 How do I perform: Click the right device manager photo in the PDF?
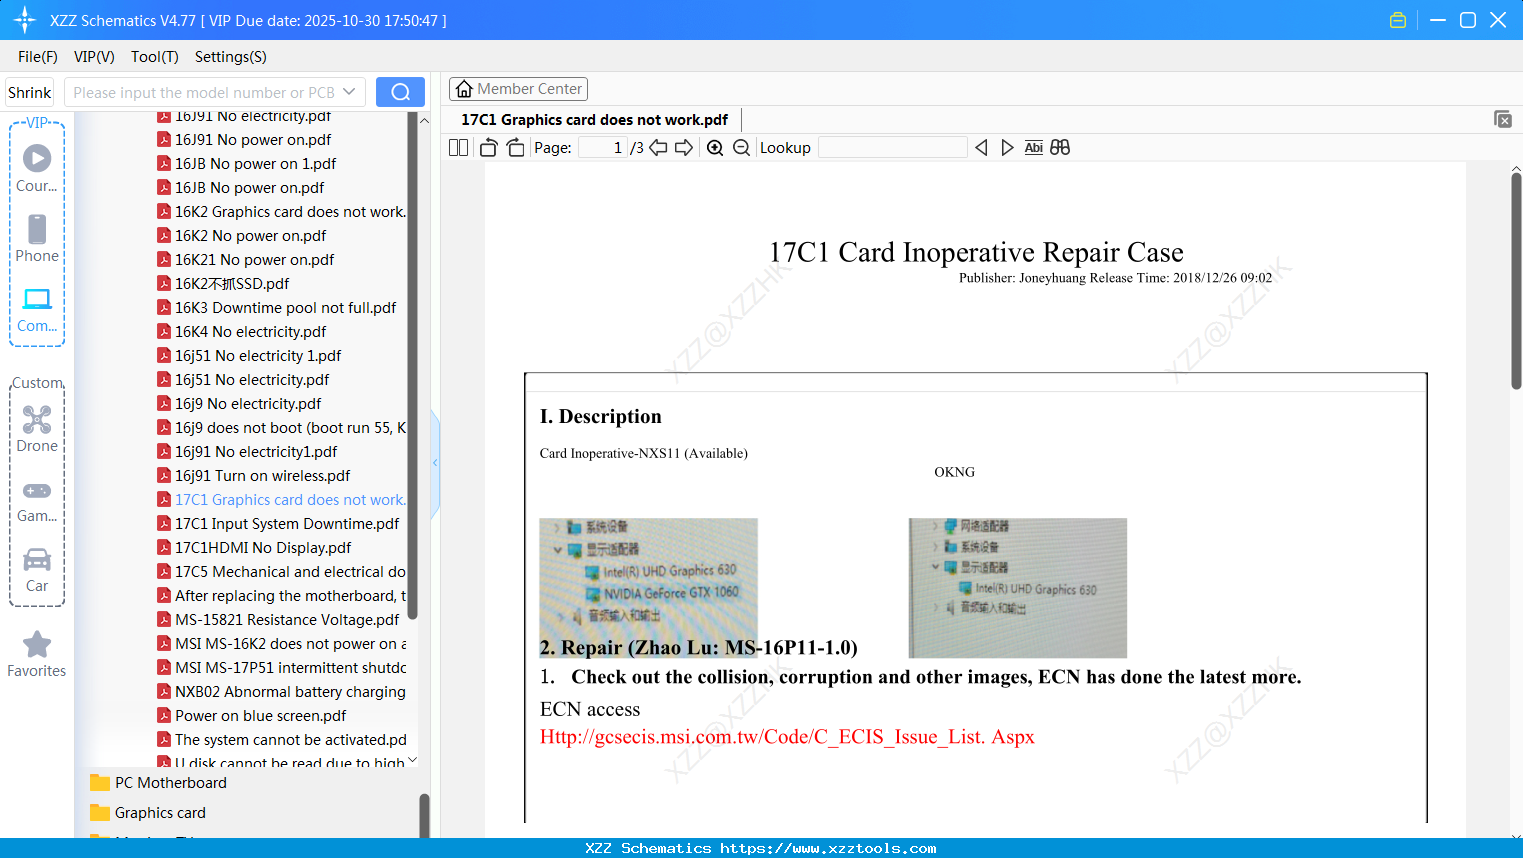point(1018,588)
